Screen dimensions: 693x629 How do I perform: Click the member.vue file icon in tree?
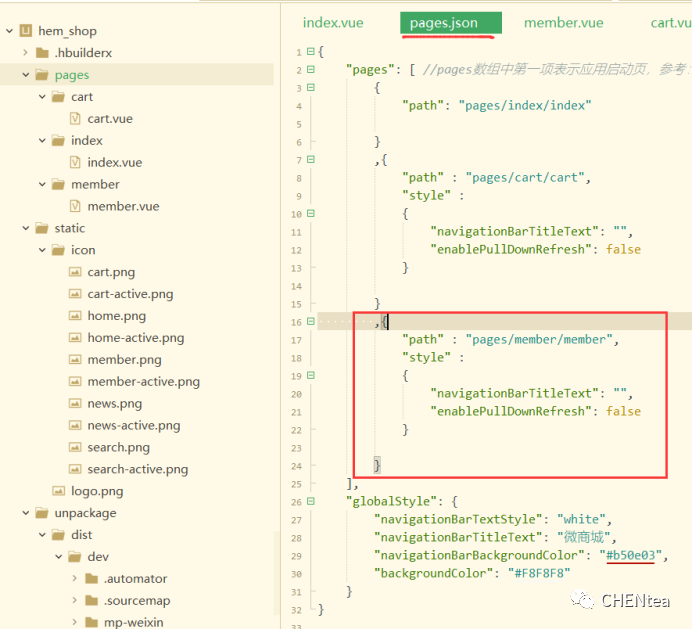pyautogui.click(x=75, y=207)
